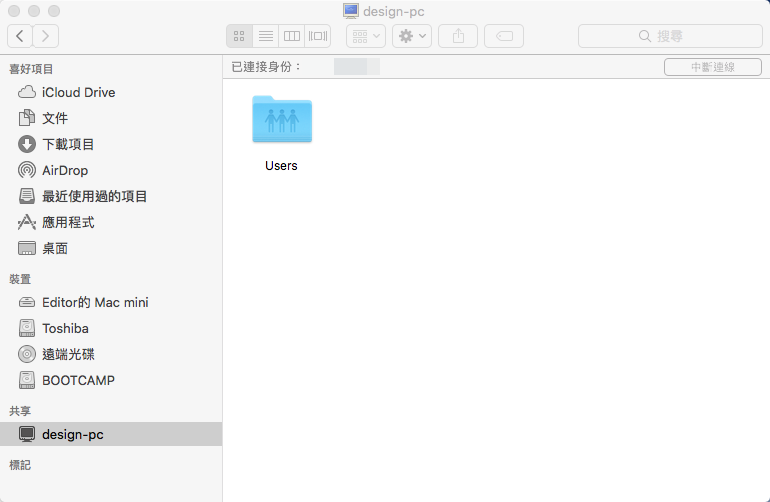Click the iCloud Drive cloud icon

click(x=27, y=92)
